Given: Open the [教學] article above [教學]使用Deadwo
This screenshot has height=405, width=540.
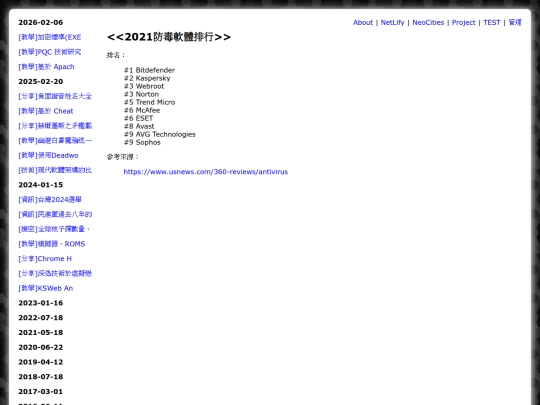Looking at the screenshot, I should [55, 141].
